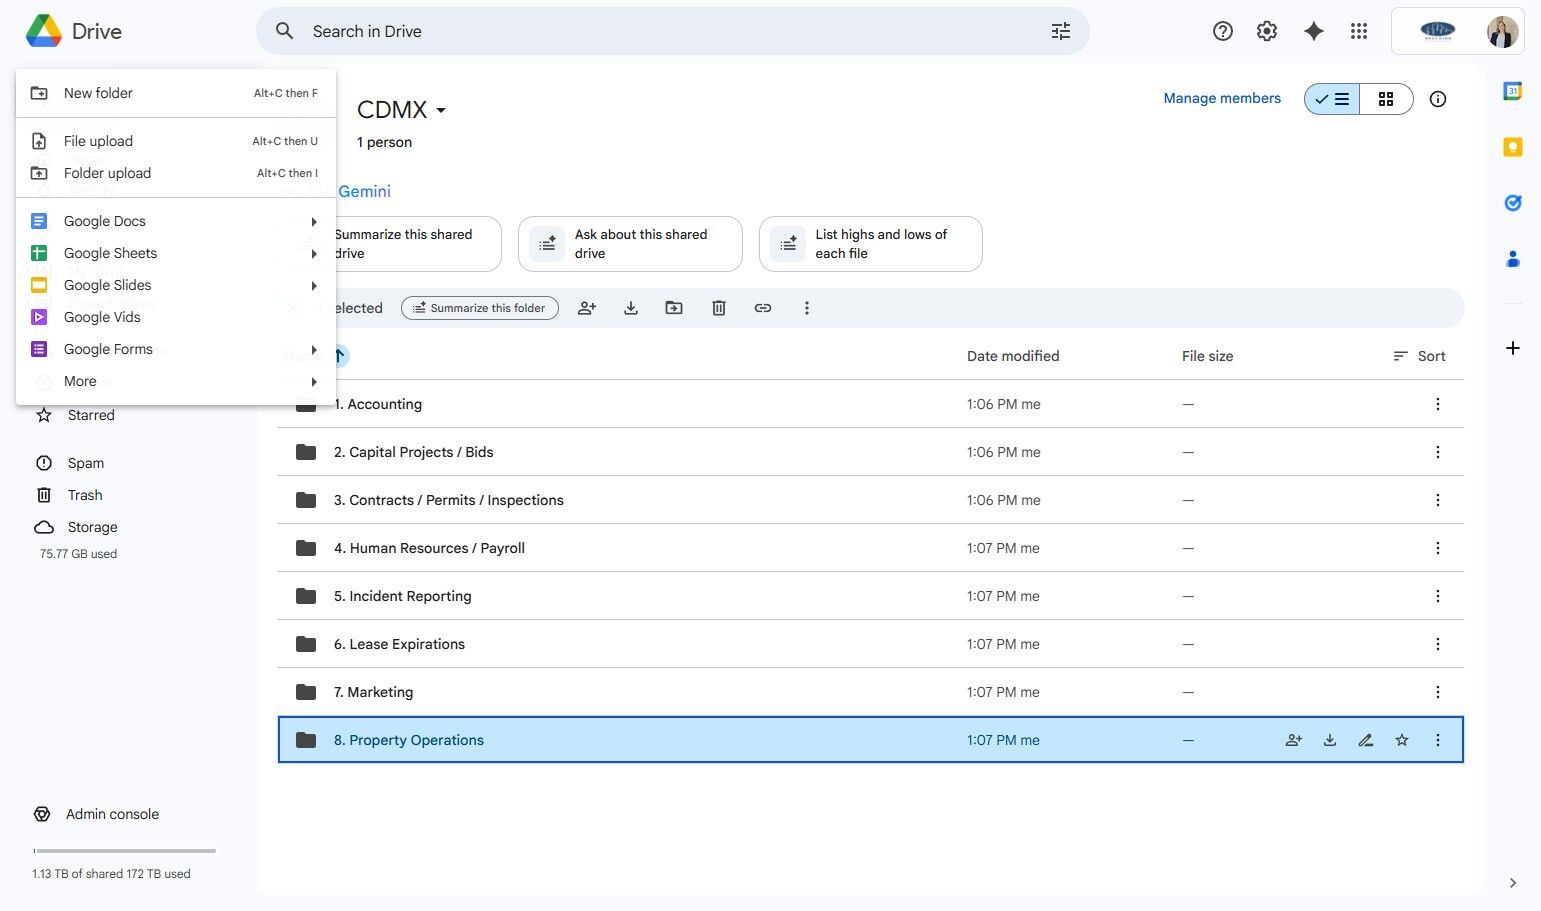Open Google Calendar side panel
This screenshot has height=911, width=1541.
coord(1513,91)
